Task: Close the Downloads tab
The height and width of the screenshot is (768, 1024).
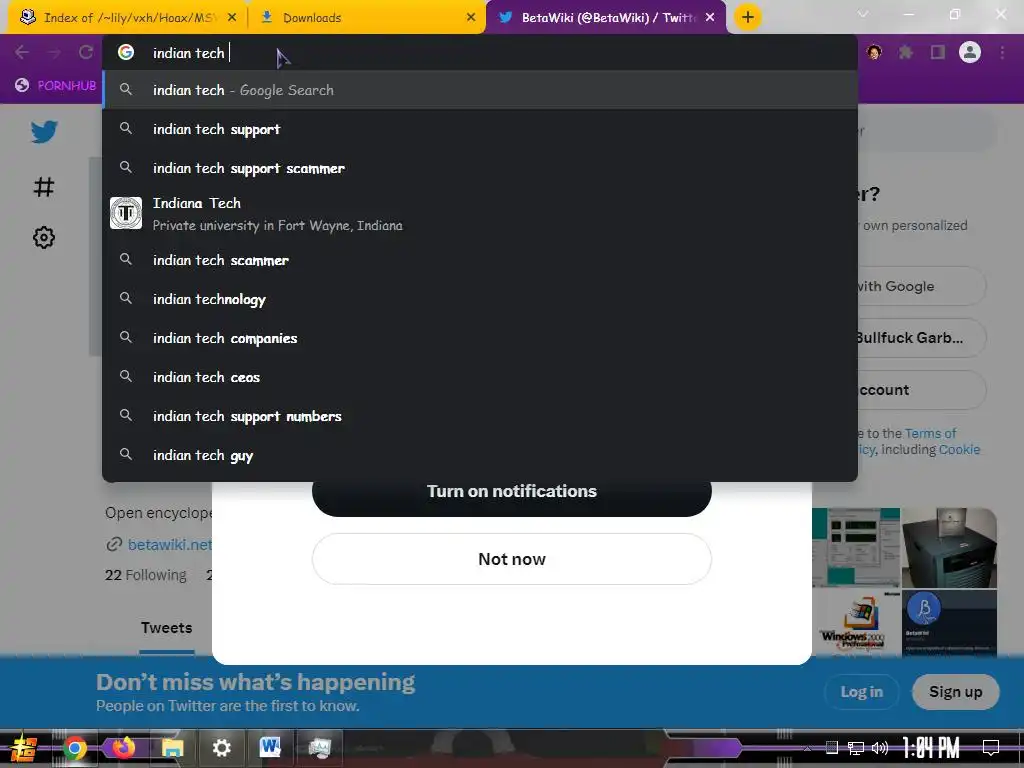Action: [x=471, y=18]
